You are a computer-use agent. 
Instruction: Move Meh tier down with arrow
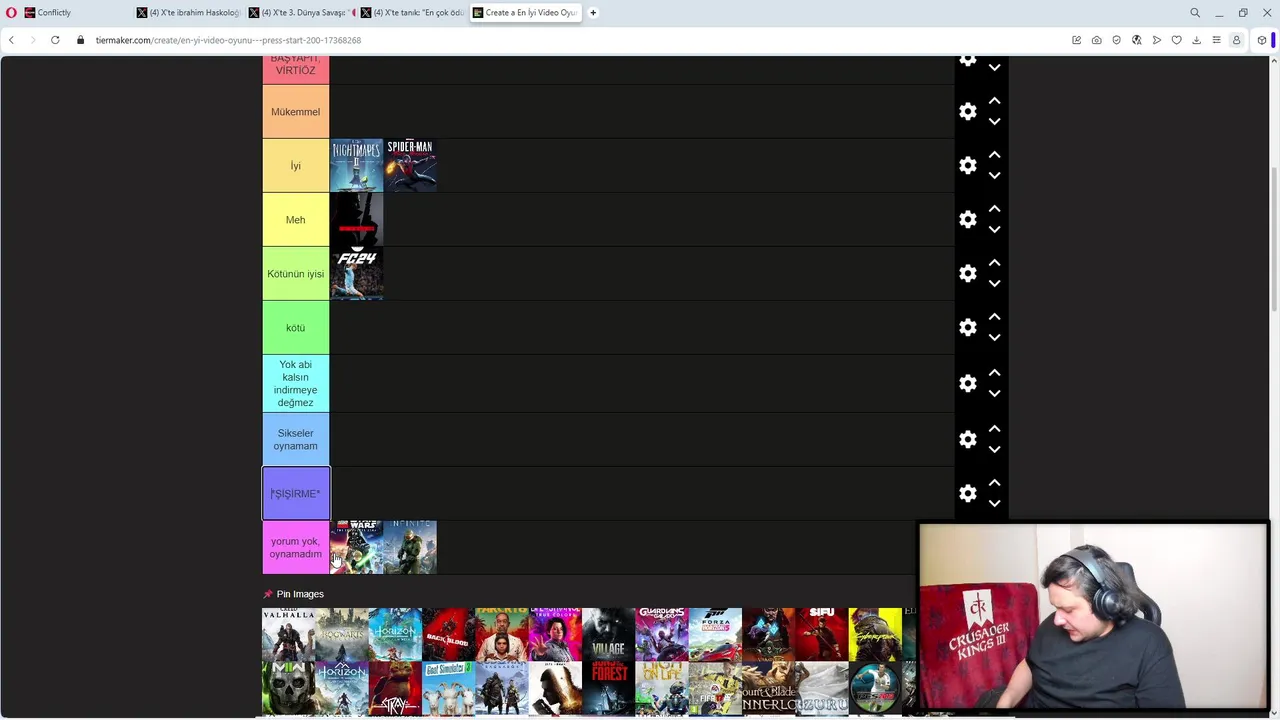[x=994, y=230]
